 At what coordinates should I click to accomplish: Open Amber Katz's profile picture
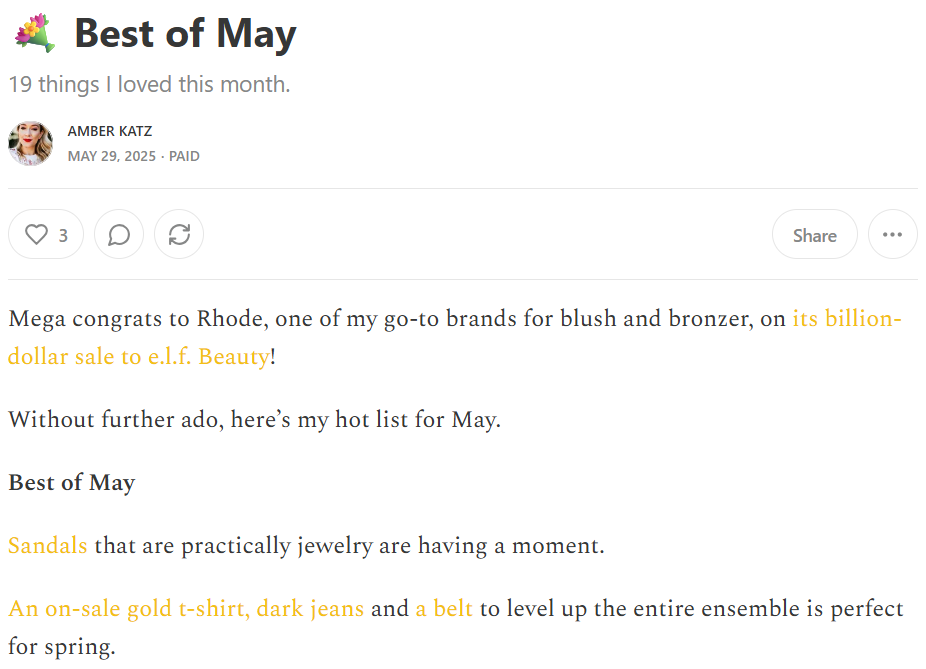30,143
